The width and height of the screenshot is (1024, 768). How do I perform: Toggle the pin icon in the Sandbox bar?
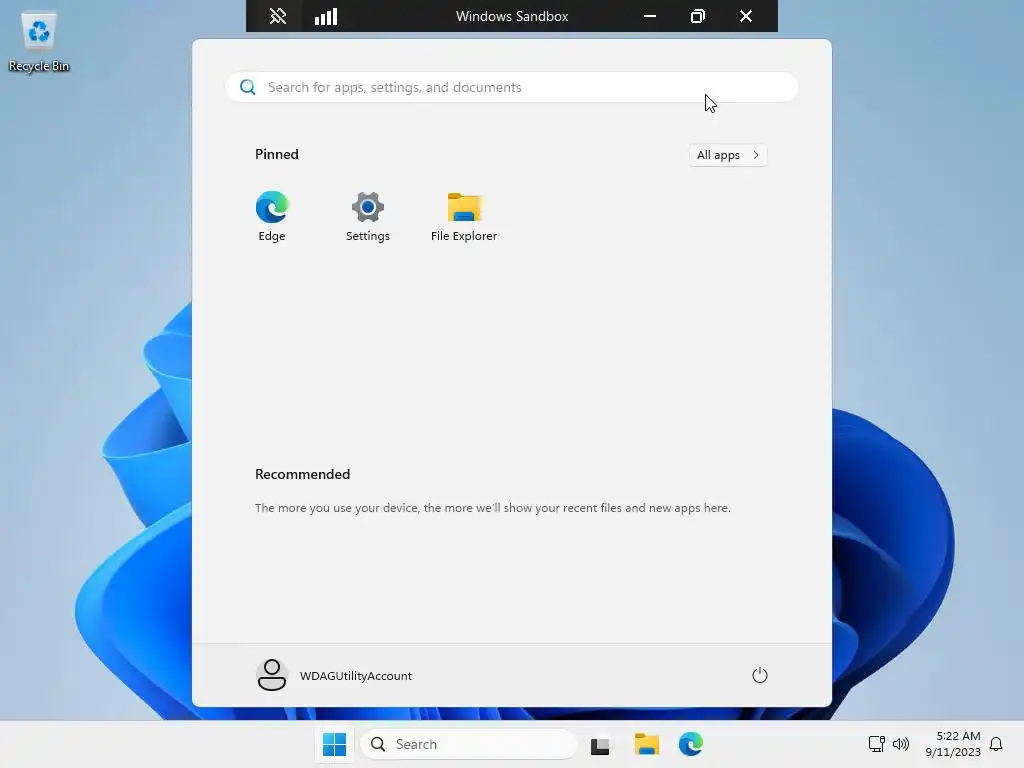[278, 16]
